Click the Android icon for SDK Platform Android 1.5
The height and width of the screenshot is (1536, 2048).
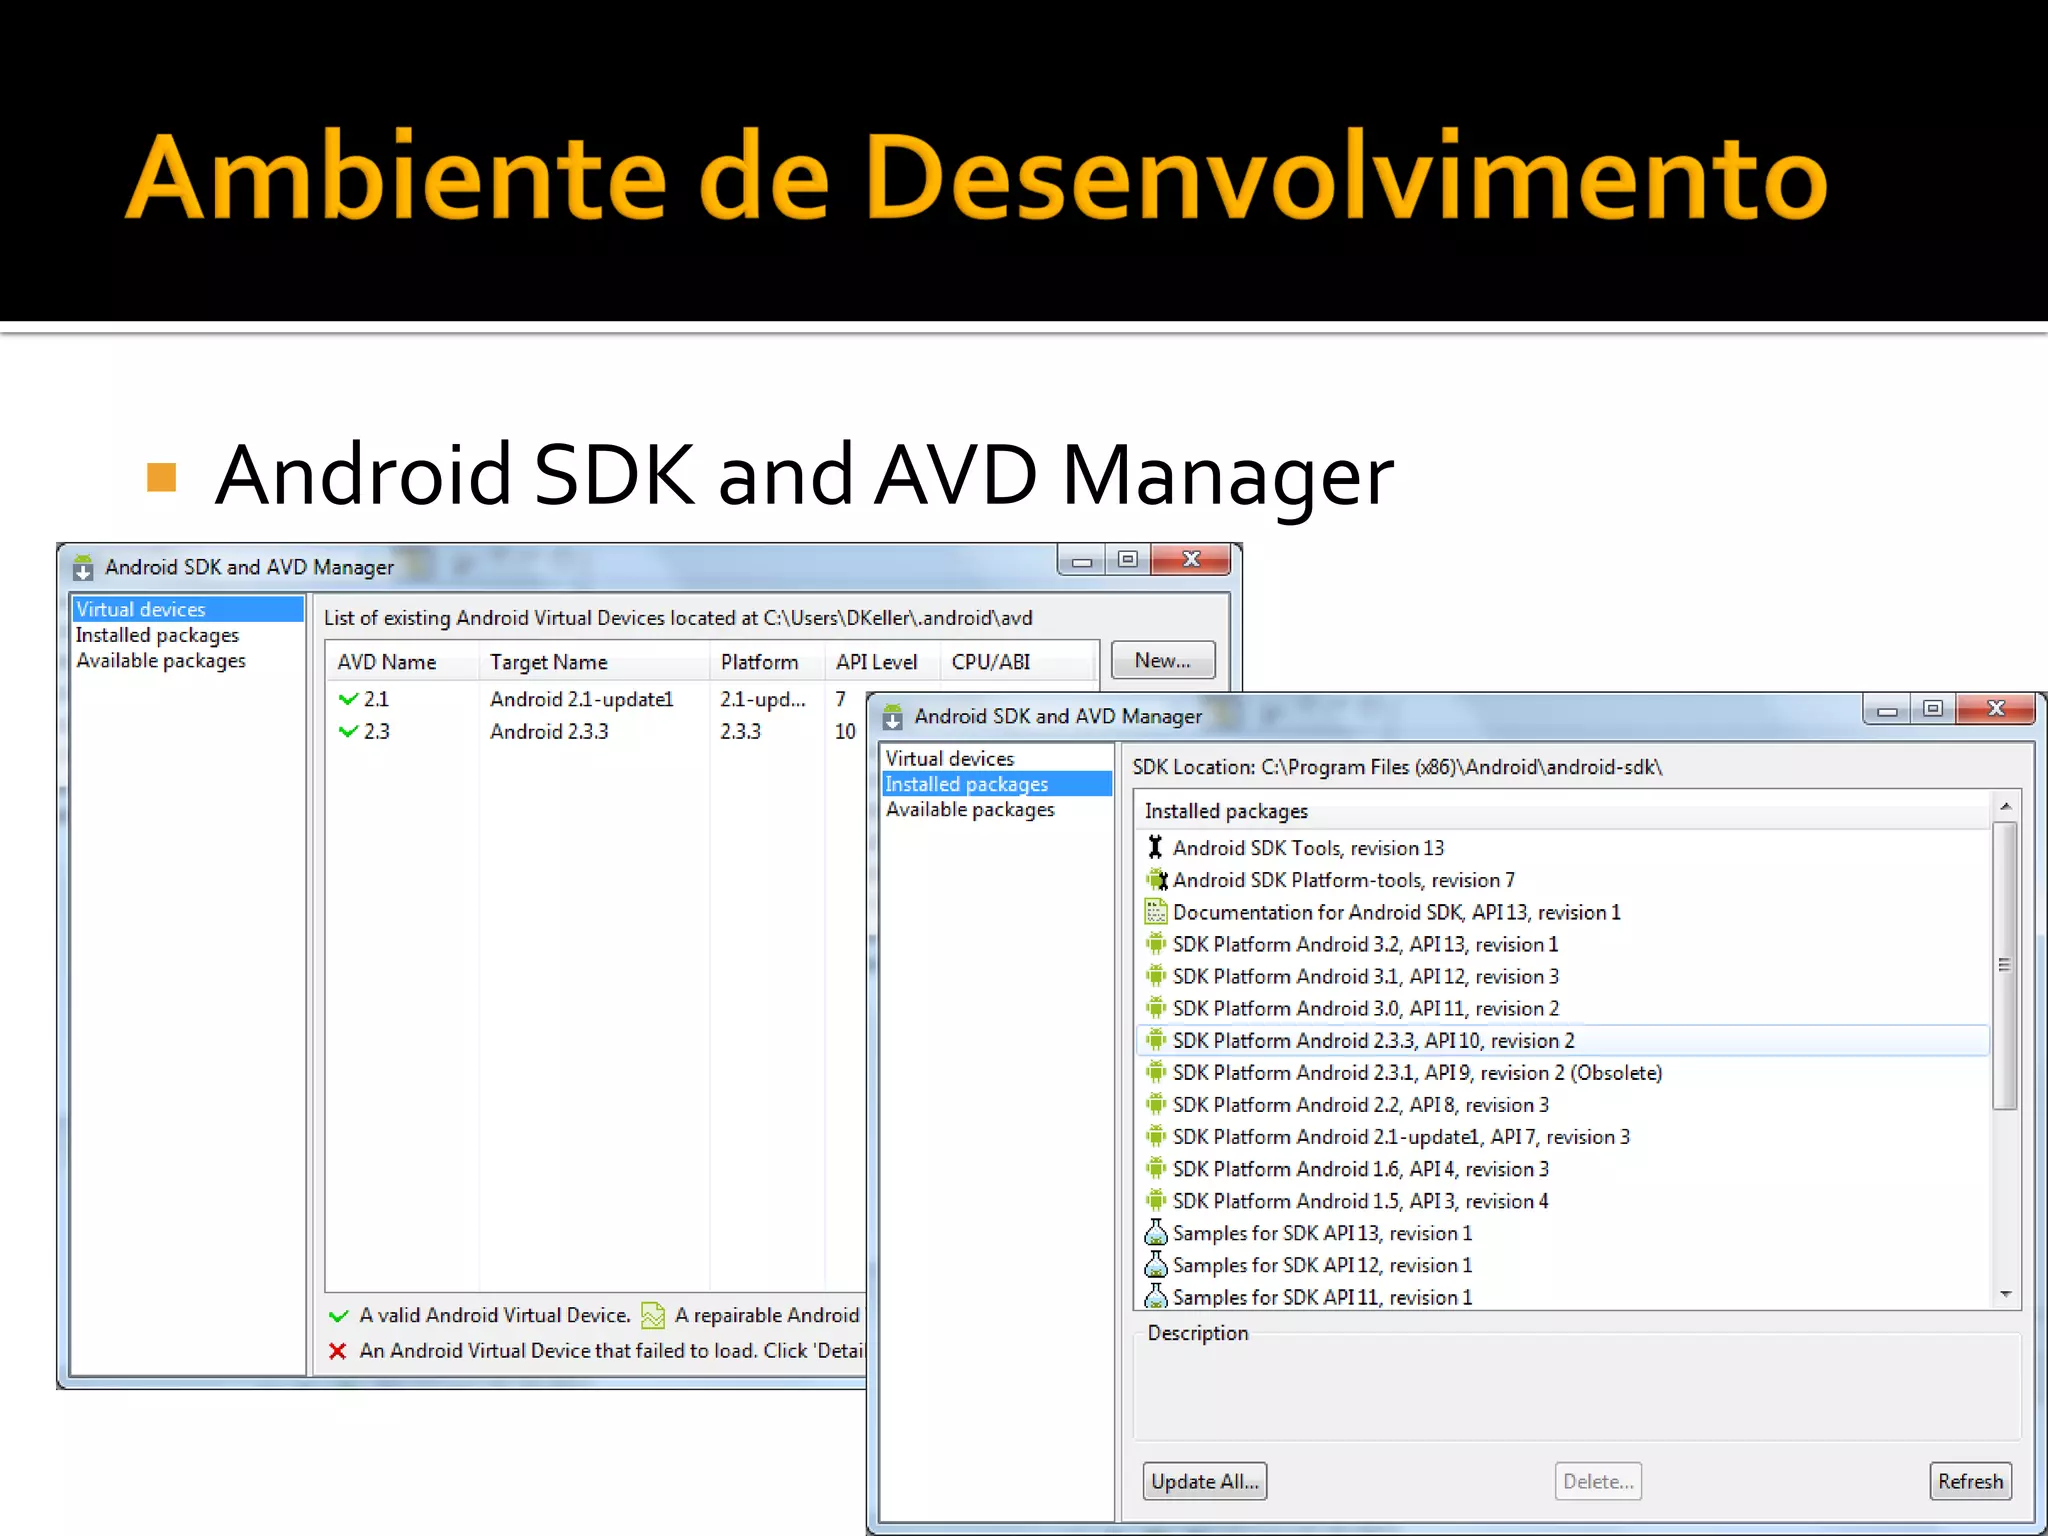(x=1156, y=1200)
